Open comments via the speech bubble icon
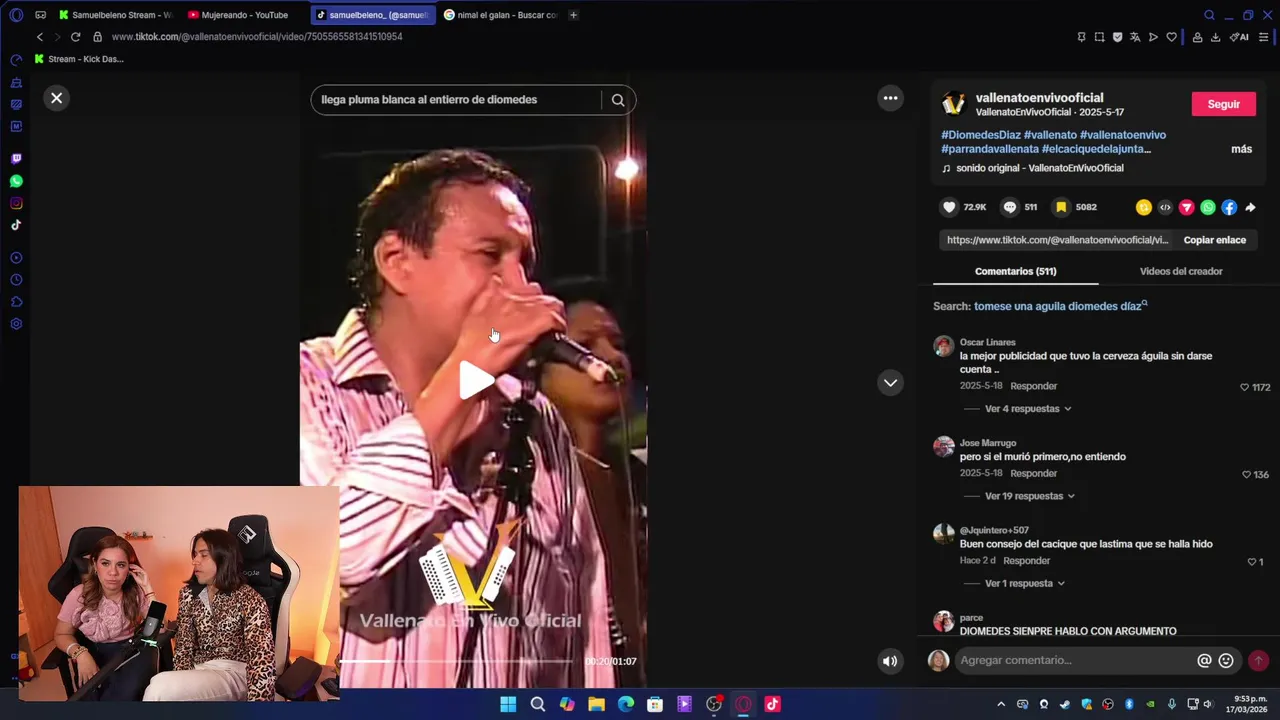This screenshot has width=1280, height=720. click(x=1010, y=207)
